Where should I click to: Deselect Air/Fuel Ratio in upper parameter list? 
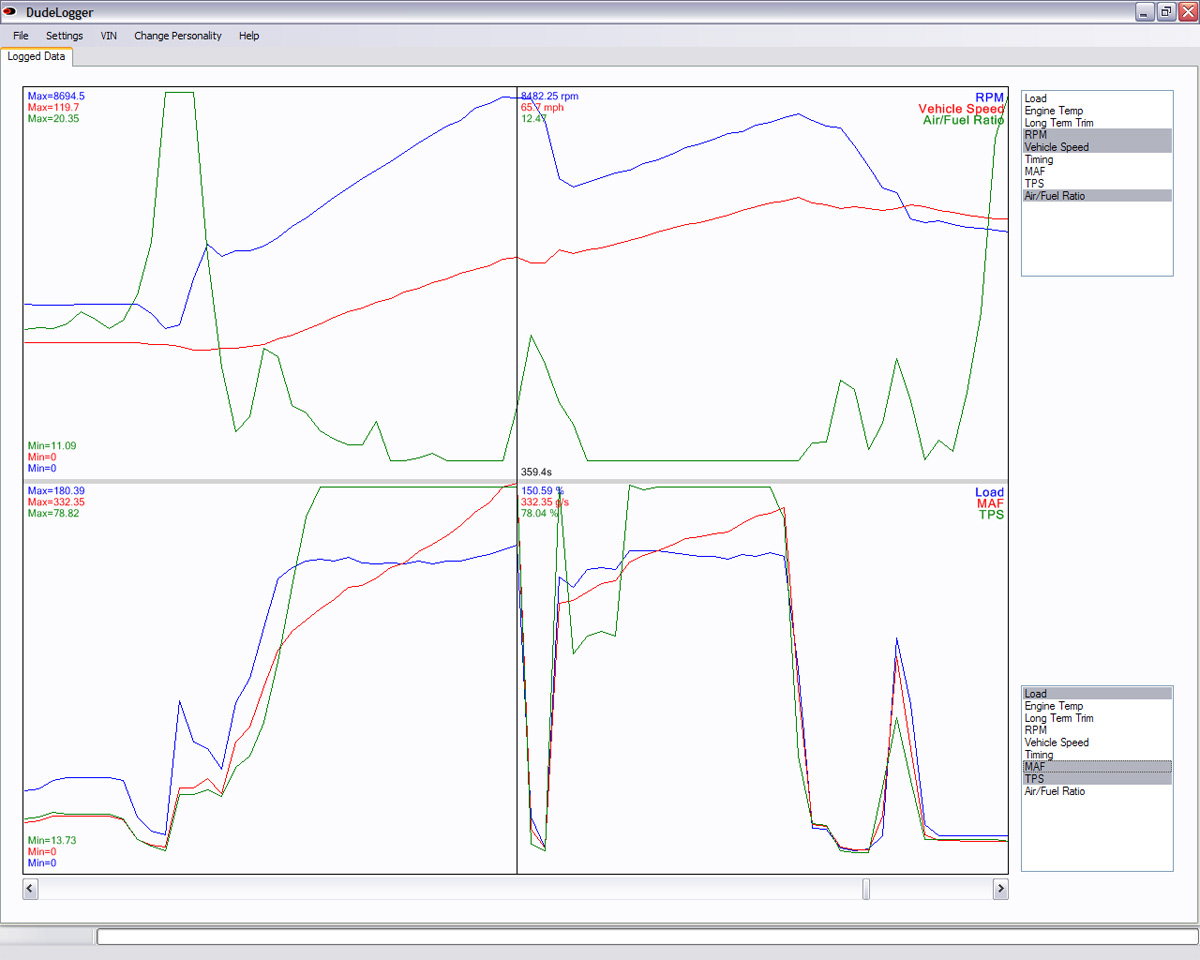[1097, 196]
